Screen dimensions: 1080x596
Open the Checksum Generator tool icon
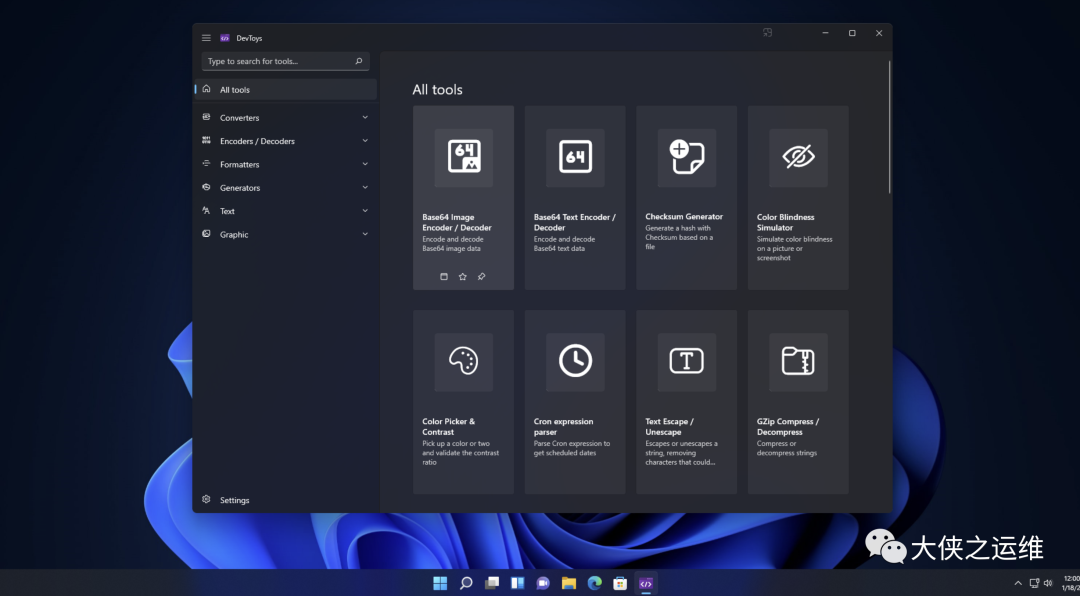pos(686,158)
